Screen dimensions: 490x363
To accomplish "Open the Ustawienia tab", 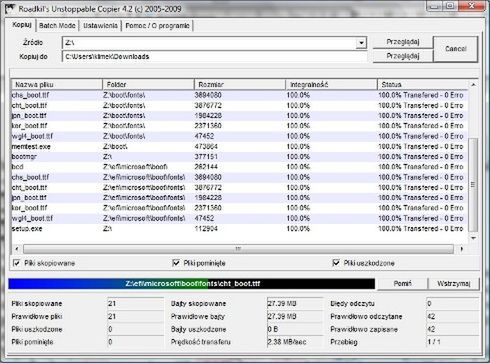I will pos(100,25).
